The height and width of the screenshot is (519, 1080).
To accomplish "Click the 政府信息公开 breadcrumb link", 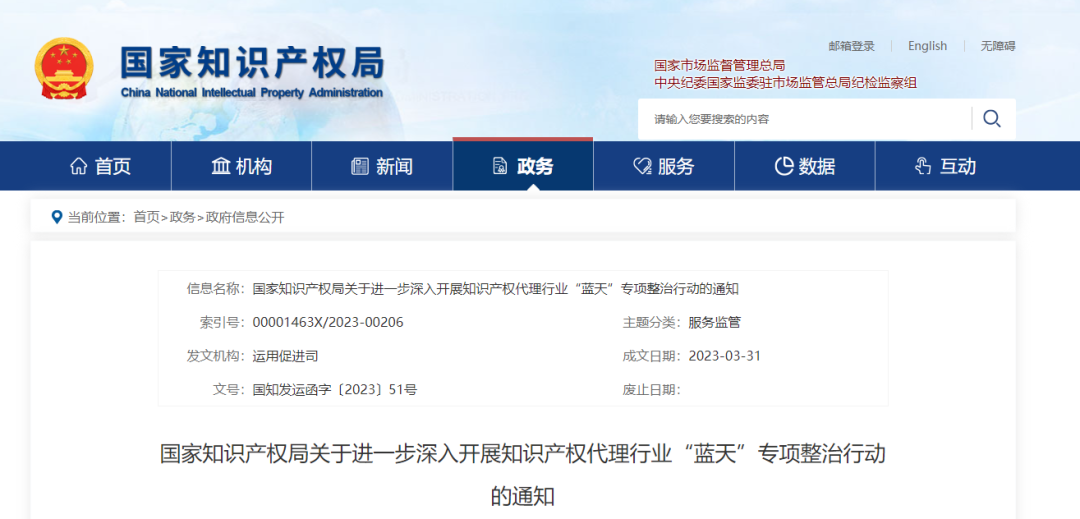I will [x=245, y=218].
